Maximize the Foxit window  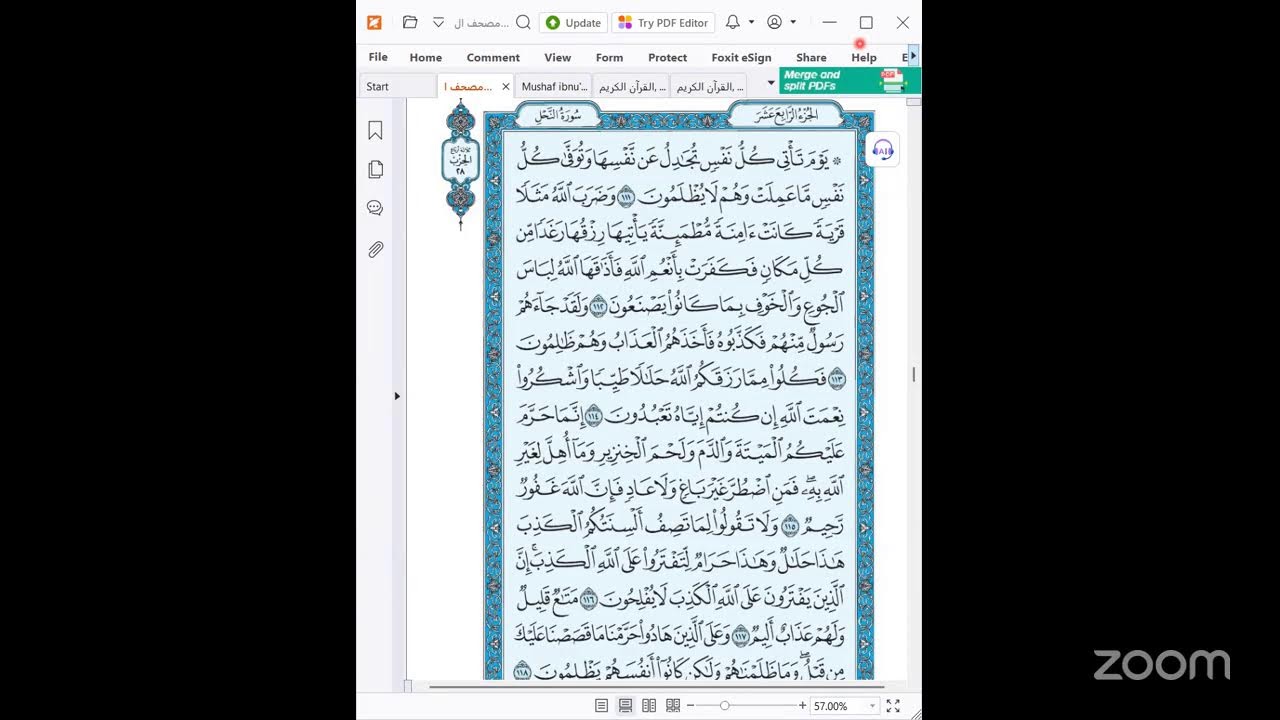pos(866,22)
